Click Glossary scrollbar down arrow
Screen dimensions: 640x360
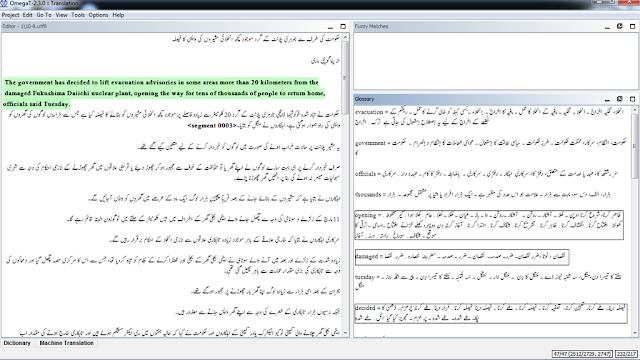click(x=635, y=333)
